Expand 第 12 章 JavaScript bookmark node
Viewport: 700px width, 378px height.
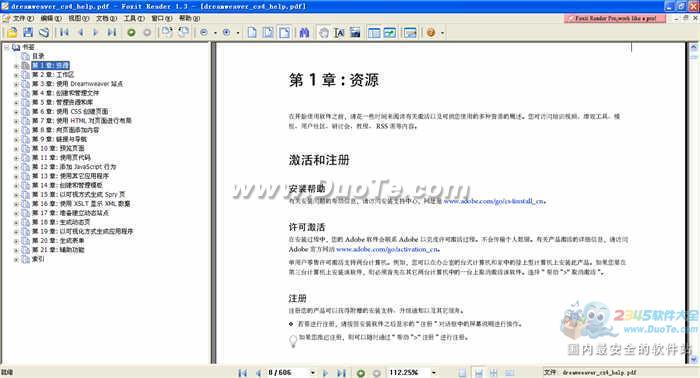16,167
